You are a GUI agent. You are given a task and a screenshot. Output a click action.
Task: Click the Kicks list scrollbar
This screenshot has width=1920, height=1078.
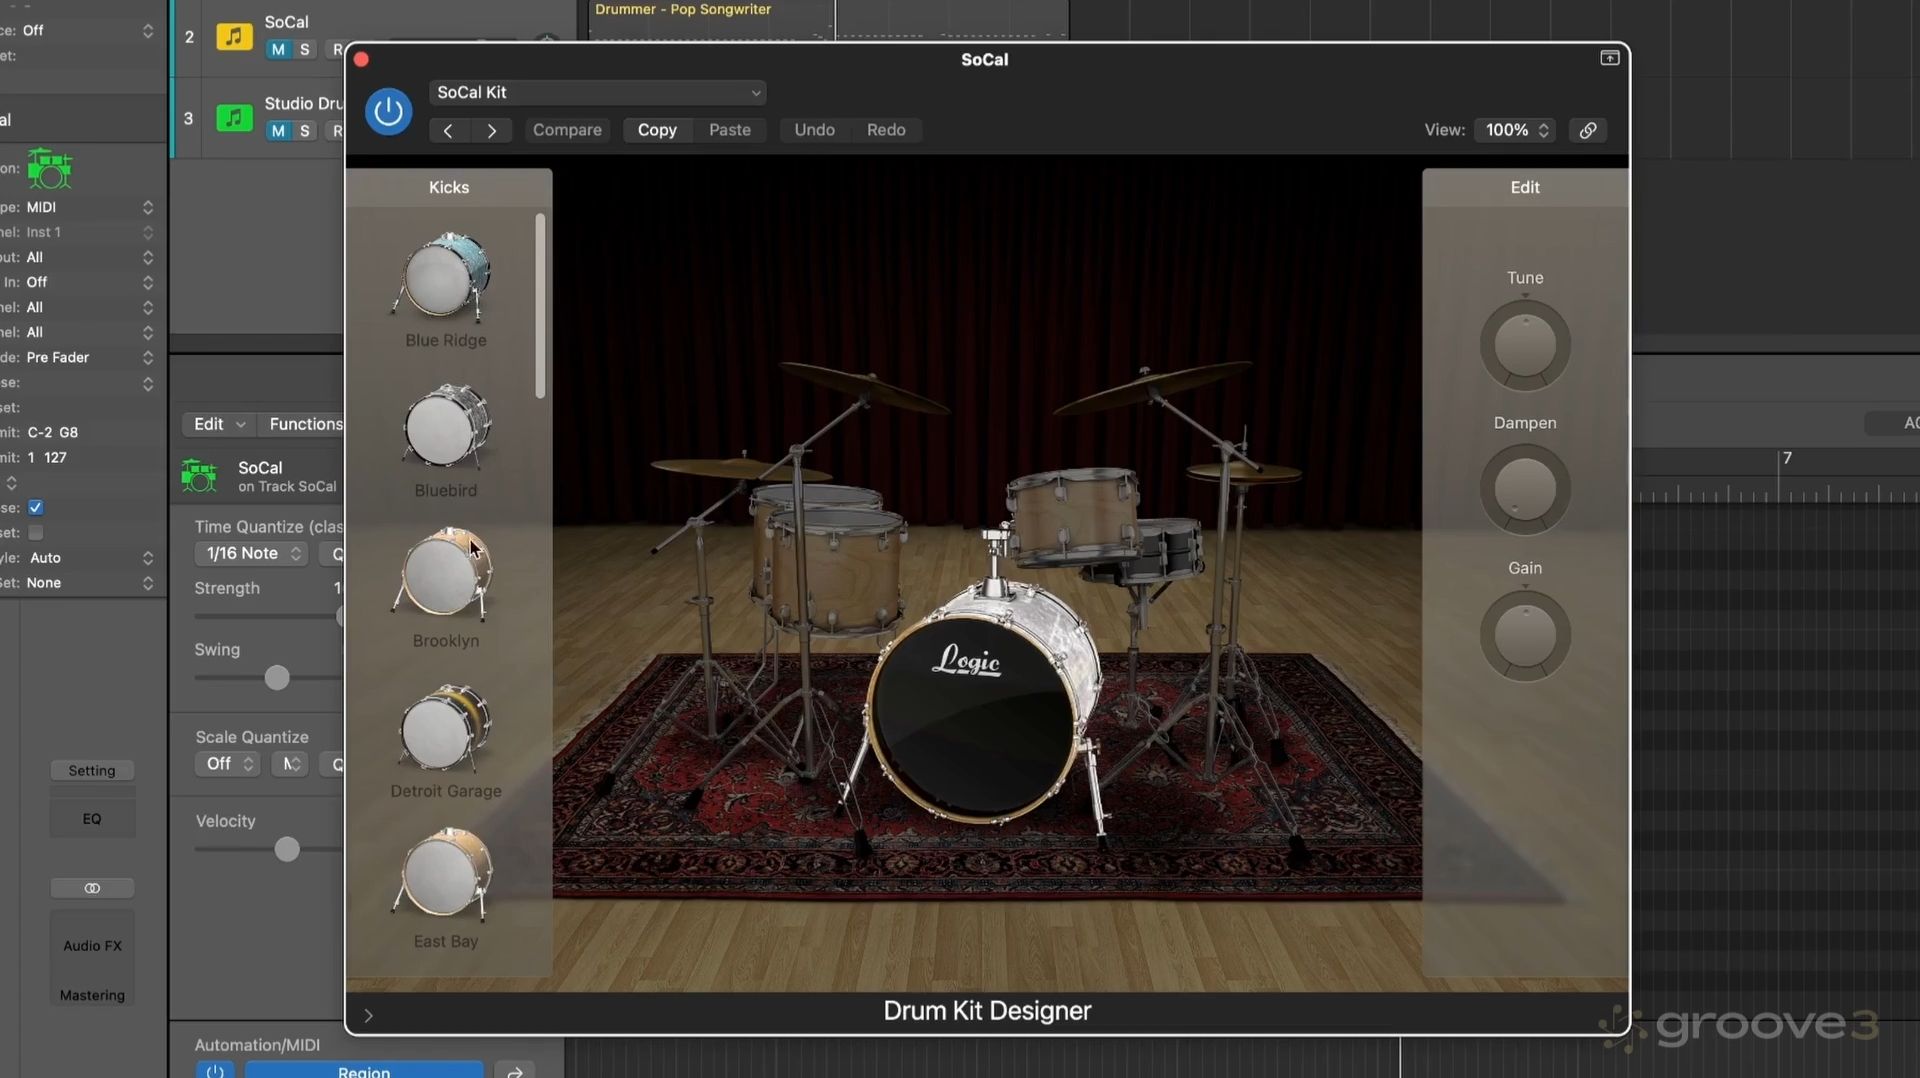(540, 306)
